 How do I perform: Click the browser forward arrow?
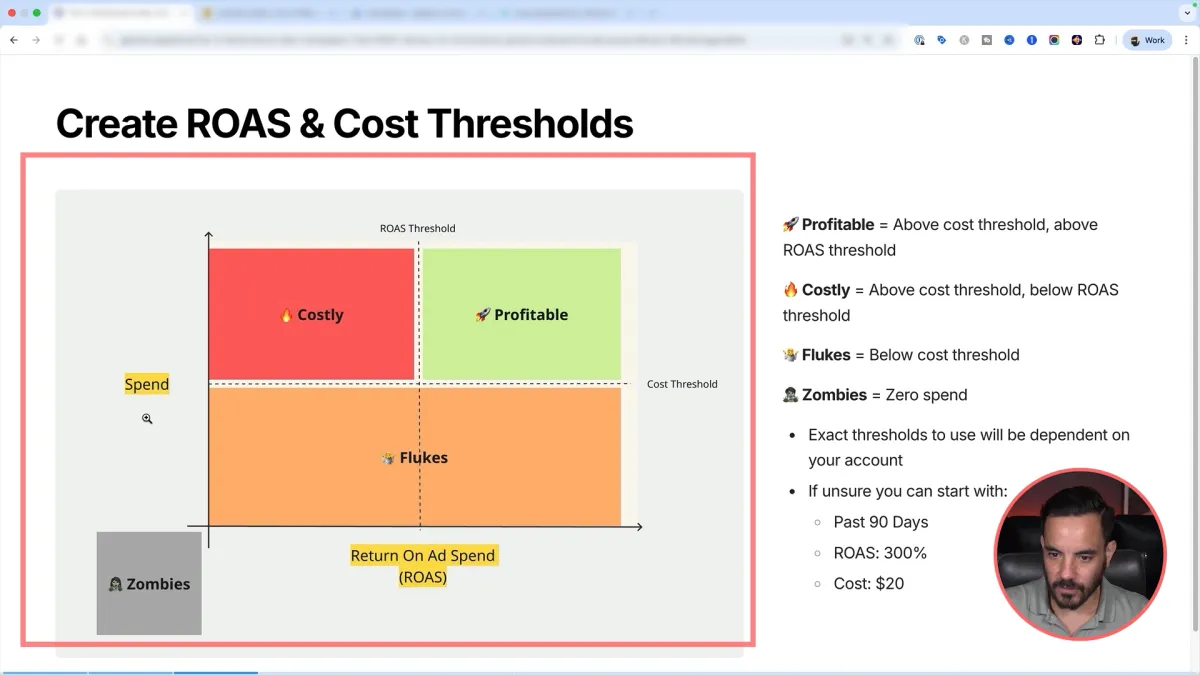pos(36,40)
